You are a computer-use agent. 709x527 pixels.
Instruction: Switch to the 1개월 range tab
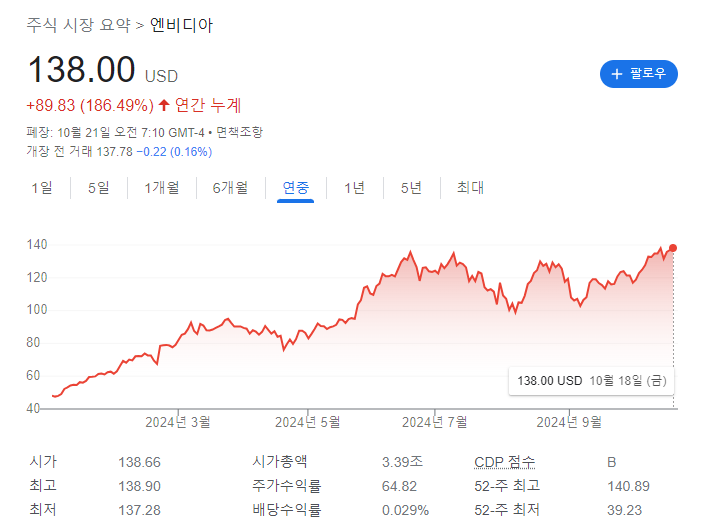[161, 187]
